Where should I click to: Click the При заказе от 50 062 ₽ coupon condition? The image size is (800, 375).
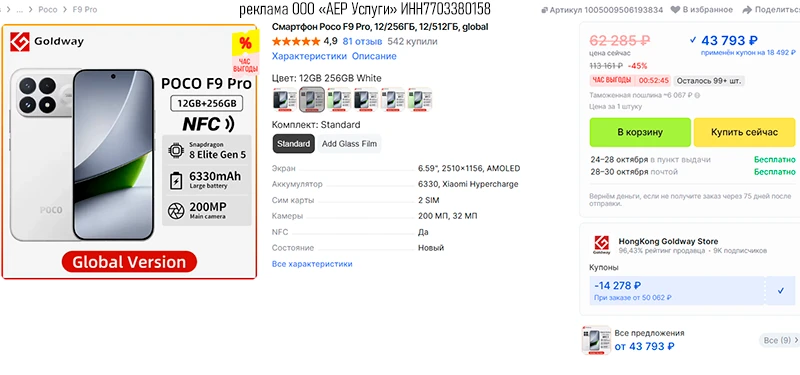pos(633,297)
